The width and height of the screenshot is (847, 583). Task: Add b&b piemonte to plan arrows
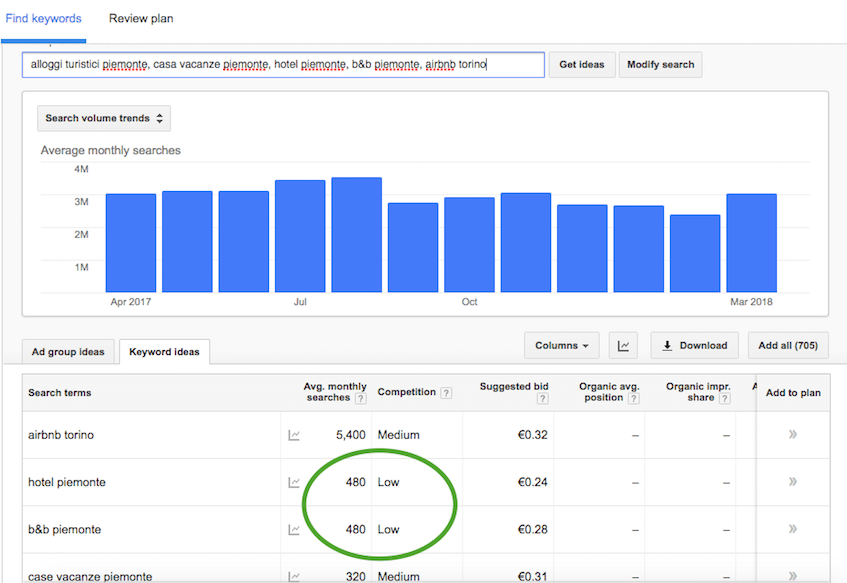(792, 528)
